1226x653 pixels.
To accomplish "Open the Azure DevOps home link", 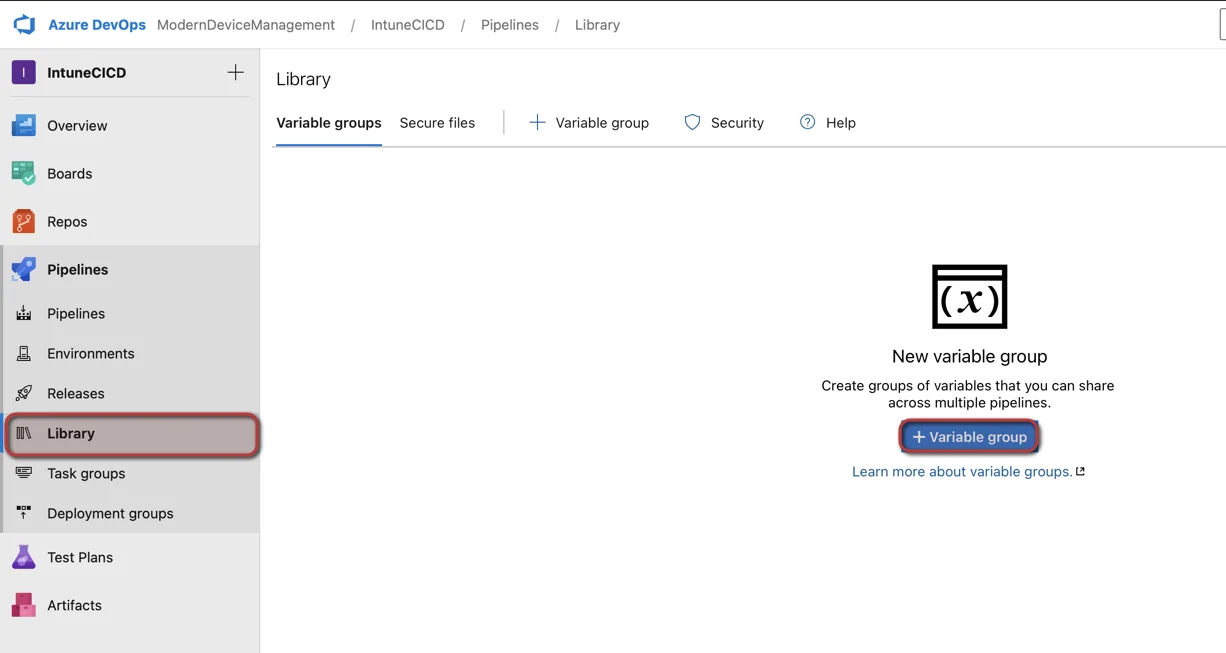I will tap(97, 25).
